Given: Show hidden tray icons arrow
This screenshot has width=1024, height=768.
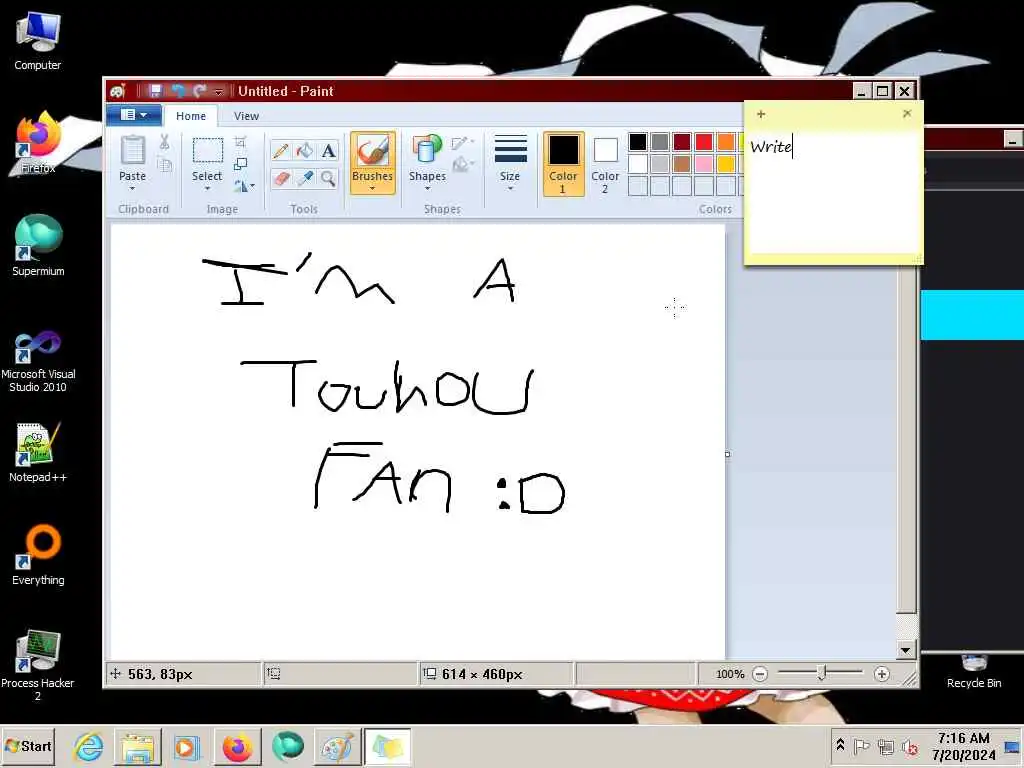Looking at the screenshot, I should (840, 745).
